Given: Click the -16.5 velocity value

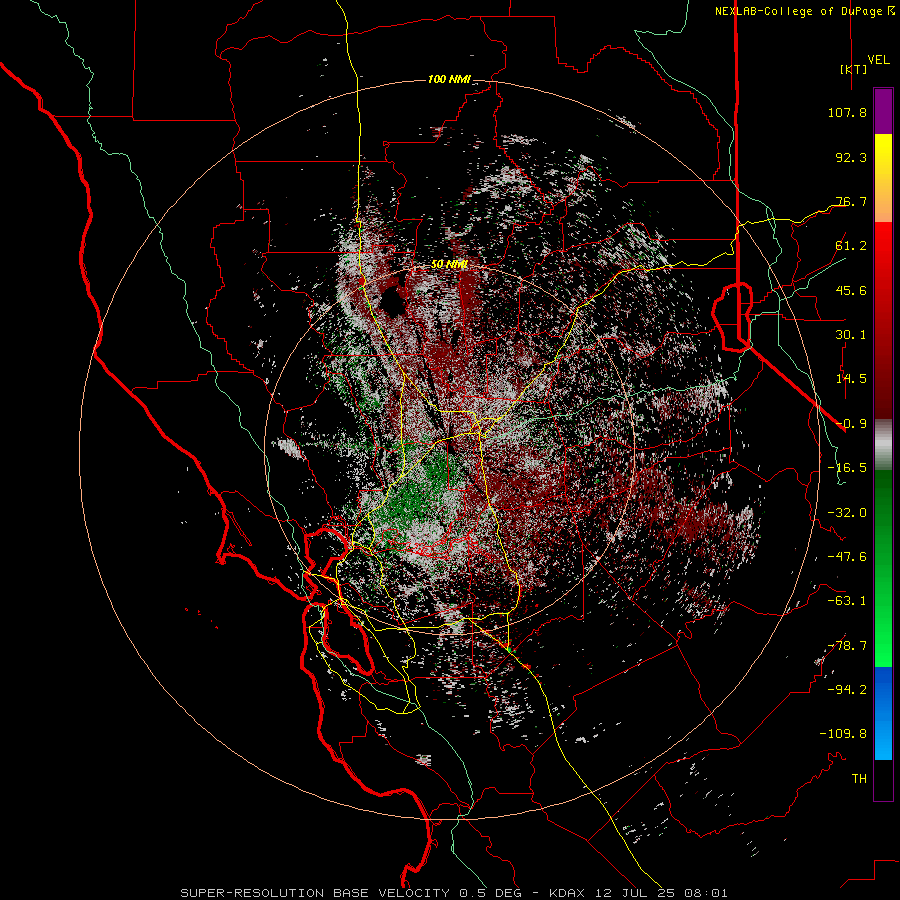Looking at the screenshot, I should [x=847, y=468].
